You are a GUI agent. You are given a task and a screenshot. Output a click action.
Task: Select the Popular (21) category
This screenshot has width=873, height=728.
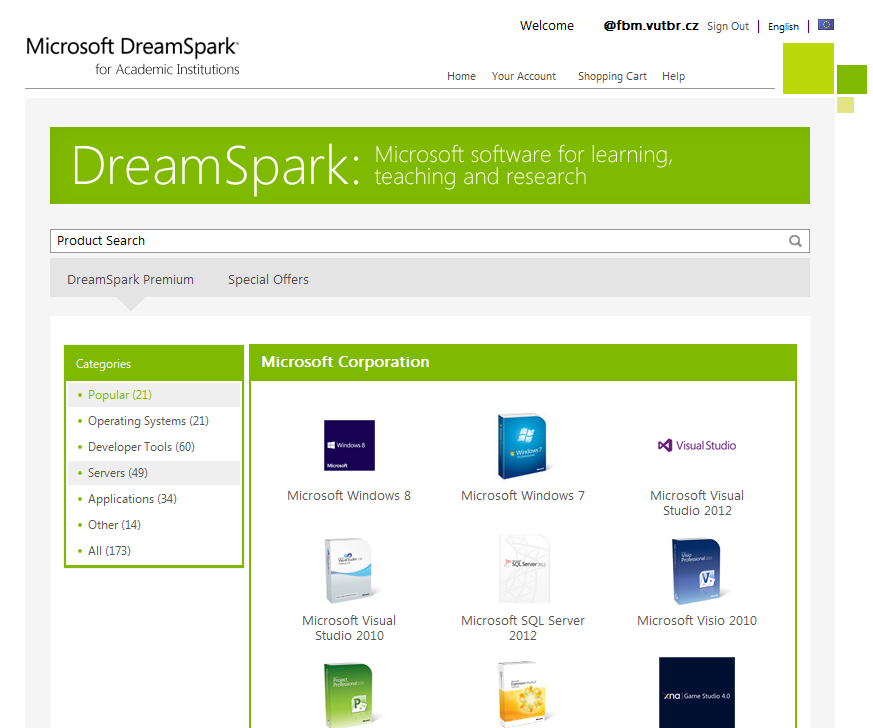[154, 395]
